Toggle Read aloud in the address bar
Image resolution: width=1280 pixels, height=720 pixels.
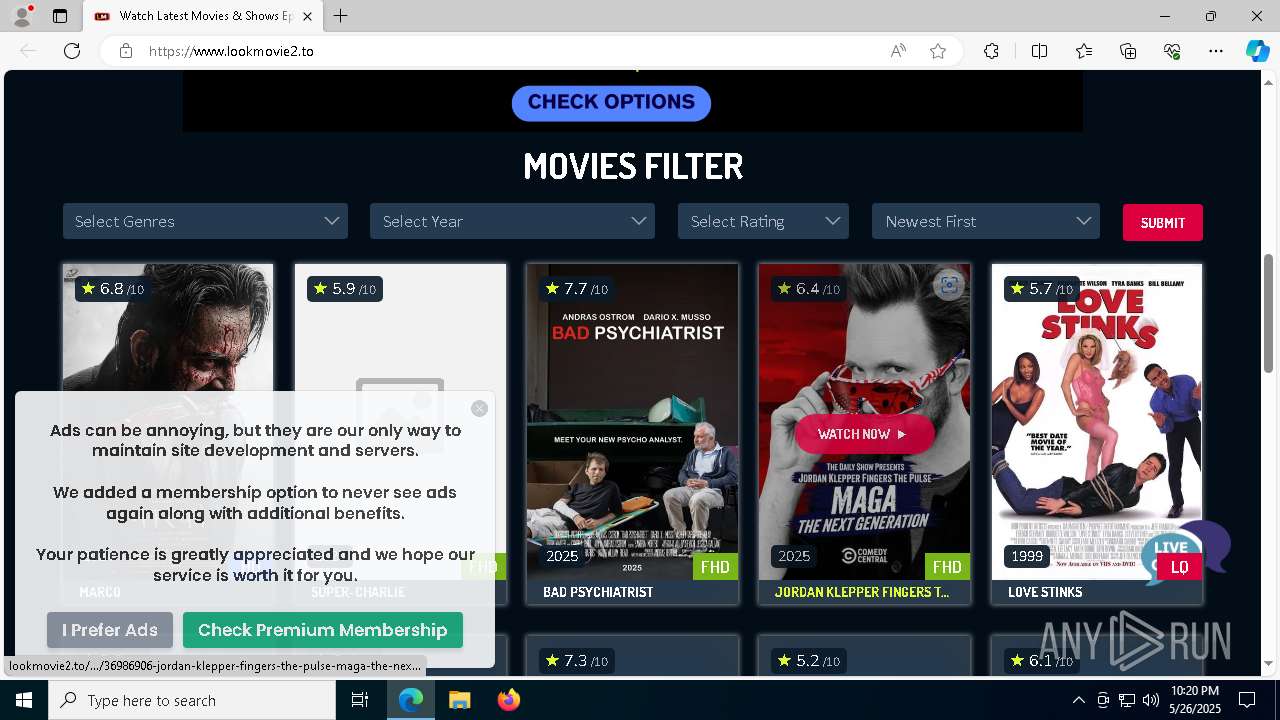pyautogui.click(x=898, y=51)
